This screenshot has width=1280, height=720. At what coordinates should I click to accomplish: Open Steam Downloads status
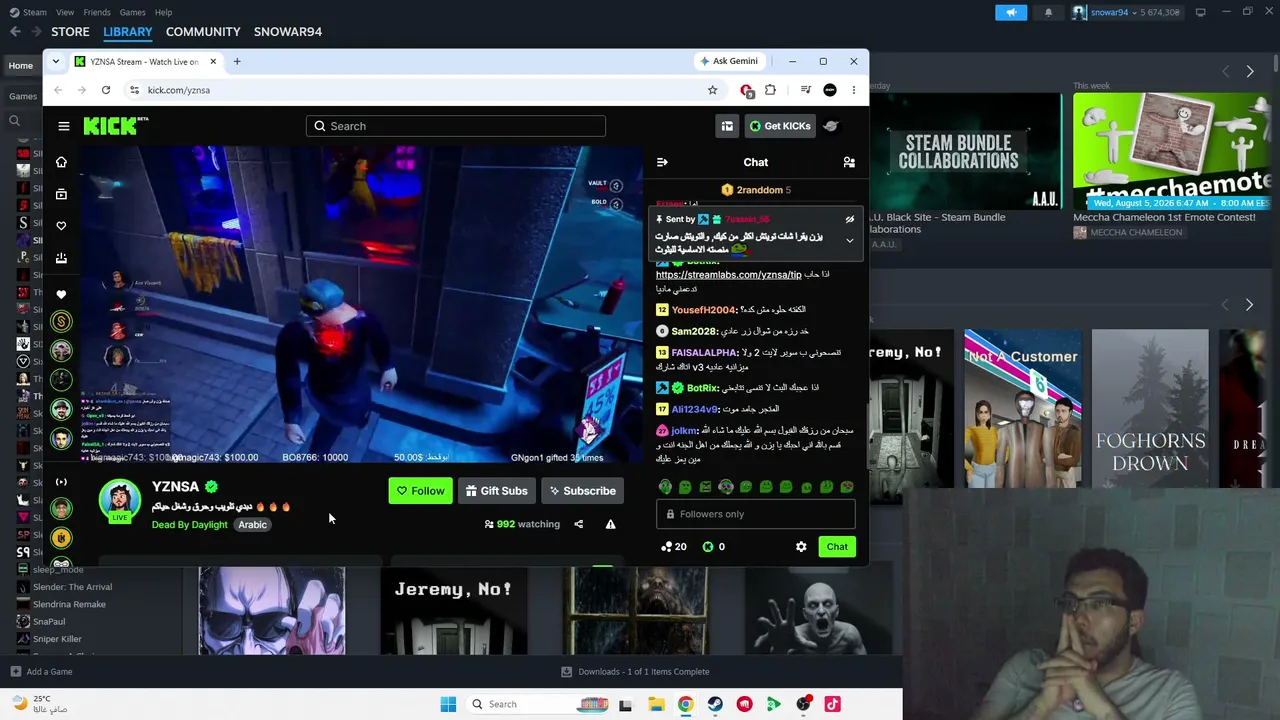635,672
